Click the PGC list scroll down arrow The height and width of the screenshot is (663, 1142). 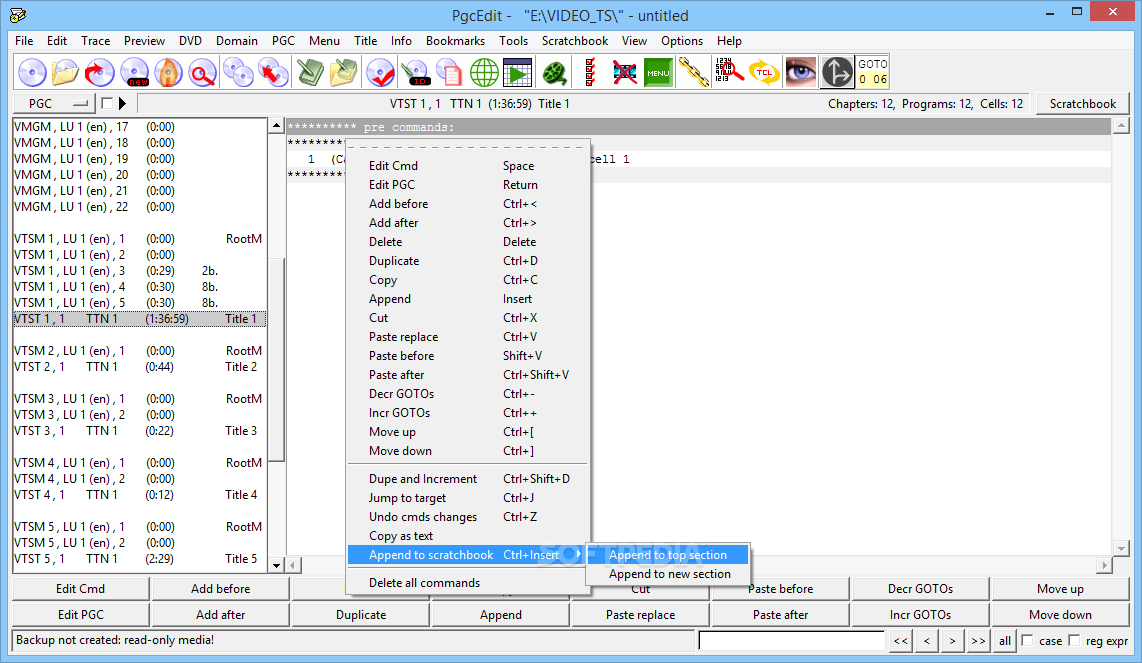point(276,565)
